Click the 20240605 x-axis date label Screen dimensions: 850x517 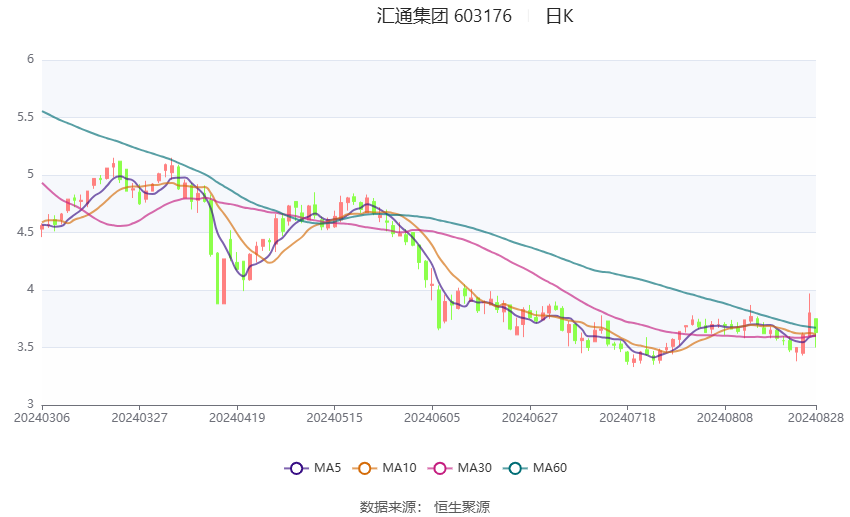point(432,418)
